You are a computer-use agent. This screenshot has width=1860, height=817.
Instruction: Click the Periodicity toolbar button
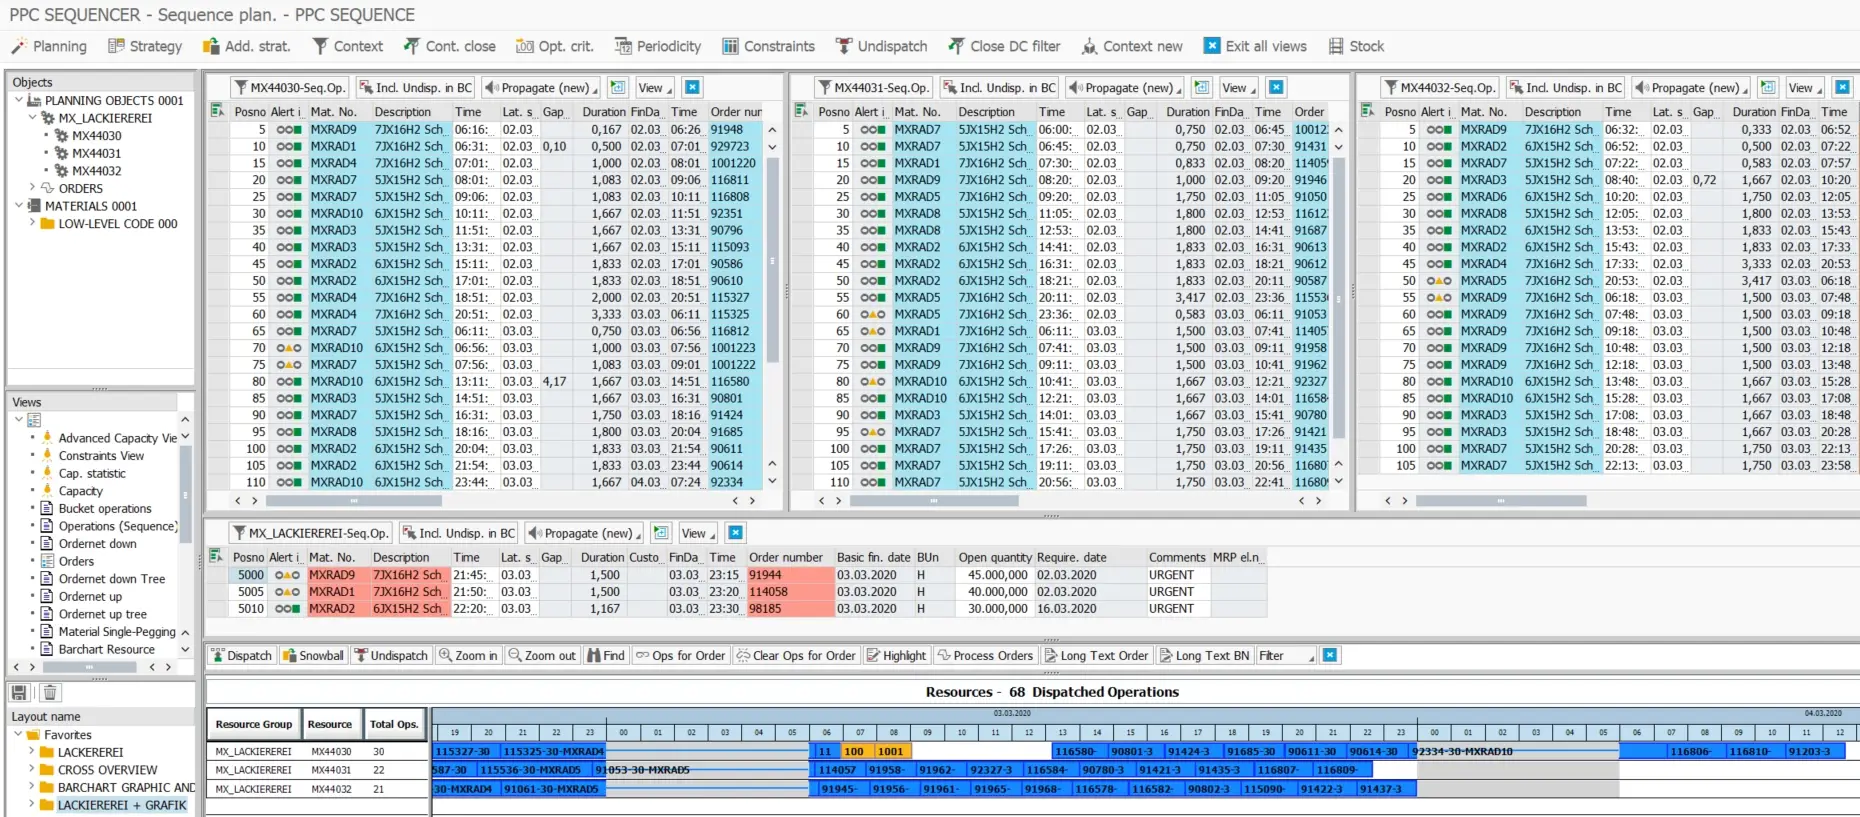click(658, 46)
